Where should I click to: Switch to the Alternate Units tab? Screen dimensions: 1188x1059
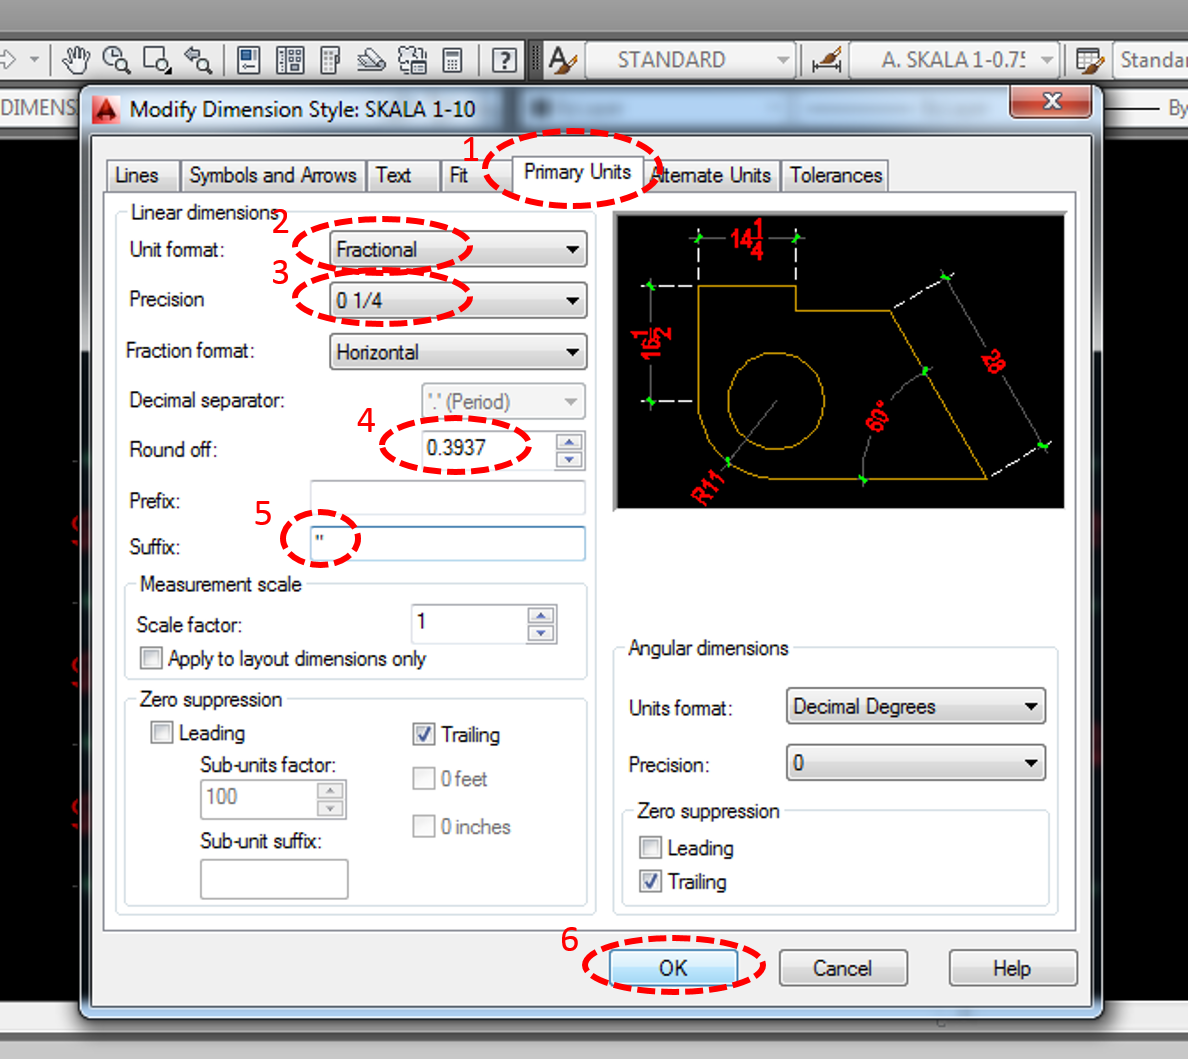coord(711,175)
